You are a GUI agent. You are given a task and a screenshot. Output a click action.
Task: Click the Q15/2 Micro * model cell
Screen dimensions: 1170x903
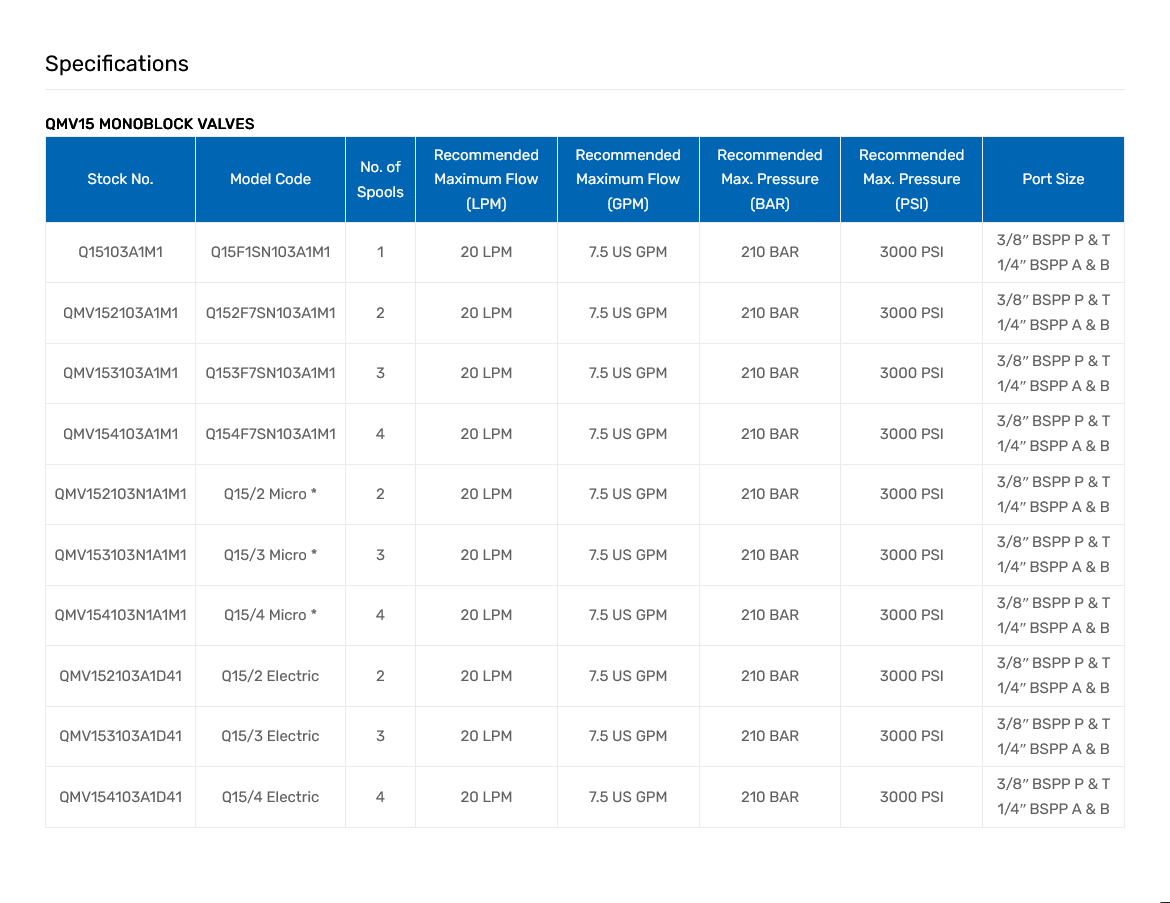[270, 494]
